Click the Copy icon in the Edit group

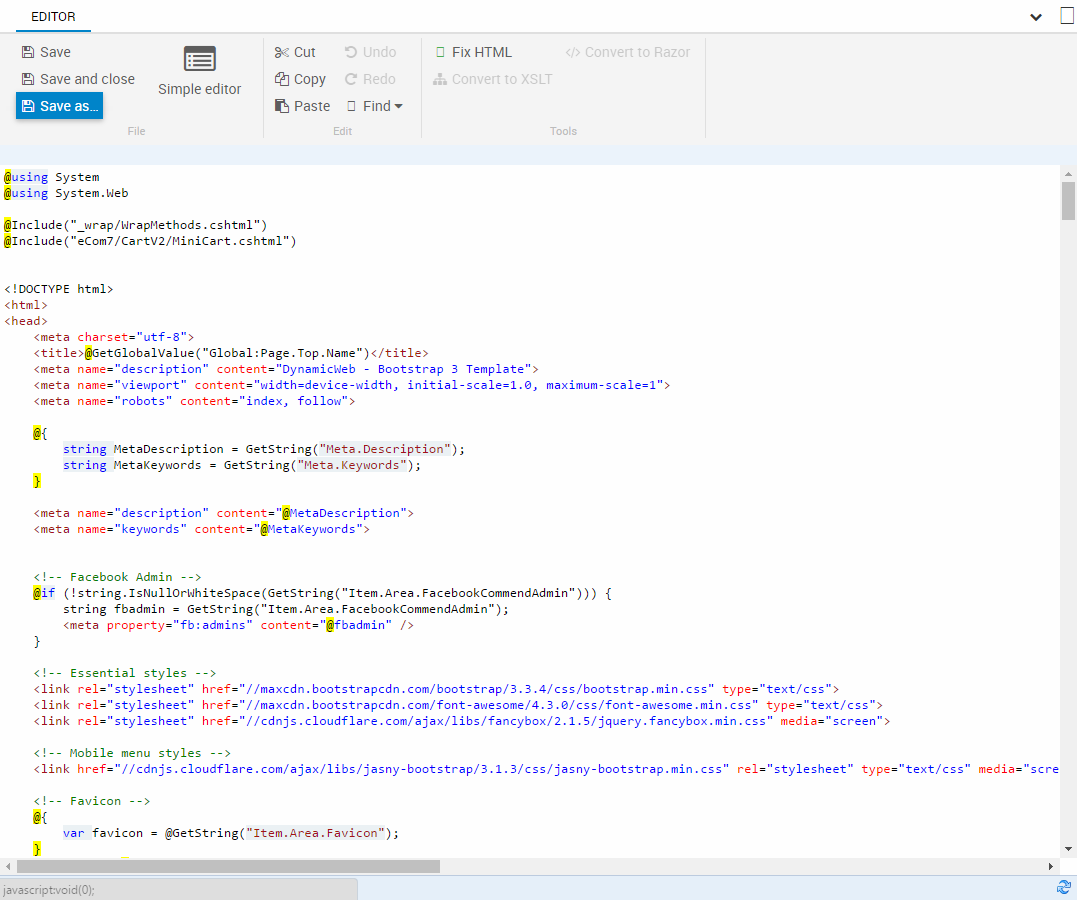(282, 79)
